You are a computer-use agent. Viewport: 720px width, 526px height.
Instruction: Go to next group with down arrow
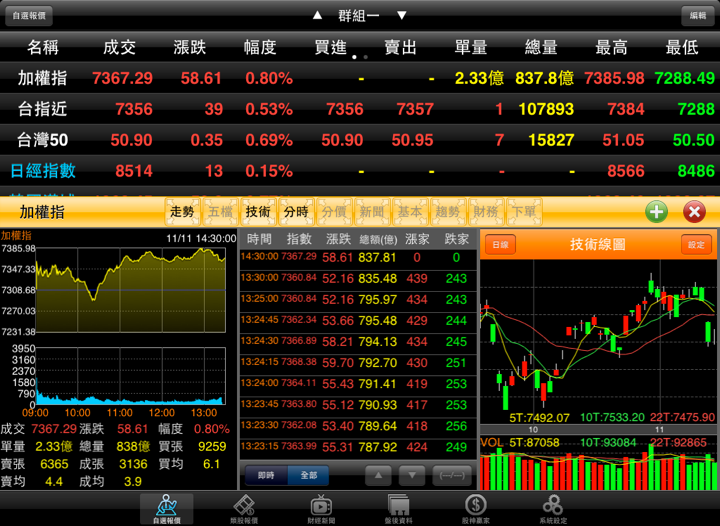click(402, 16)
